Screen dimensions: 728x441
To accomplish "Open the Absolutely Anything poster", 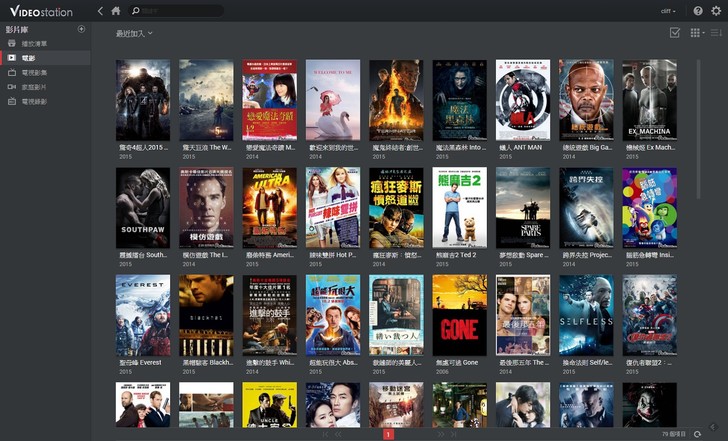I will click(x=333, y=315).
